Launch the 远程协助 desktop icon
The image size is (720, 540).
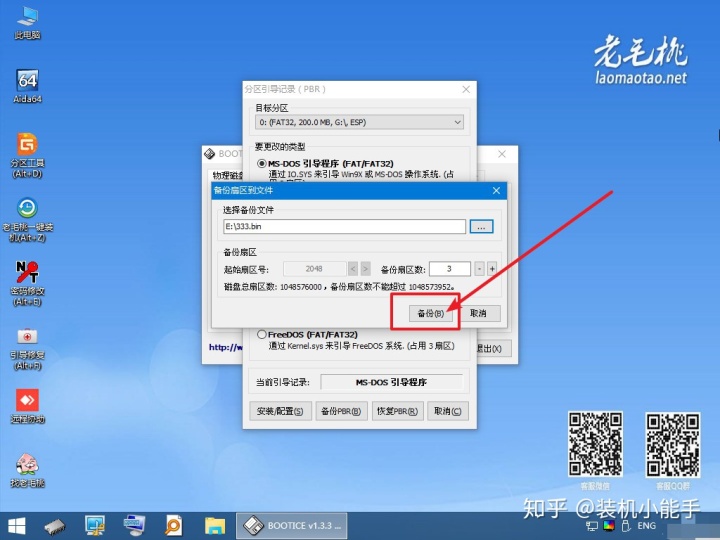(x=28, y=406)
